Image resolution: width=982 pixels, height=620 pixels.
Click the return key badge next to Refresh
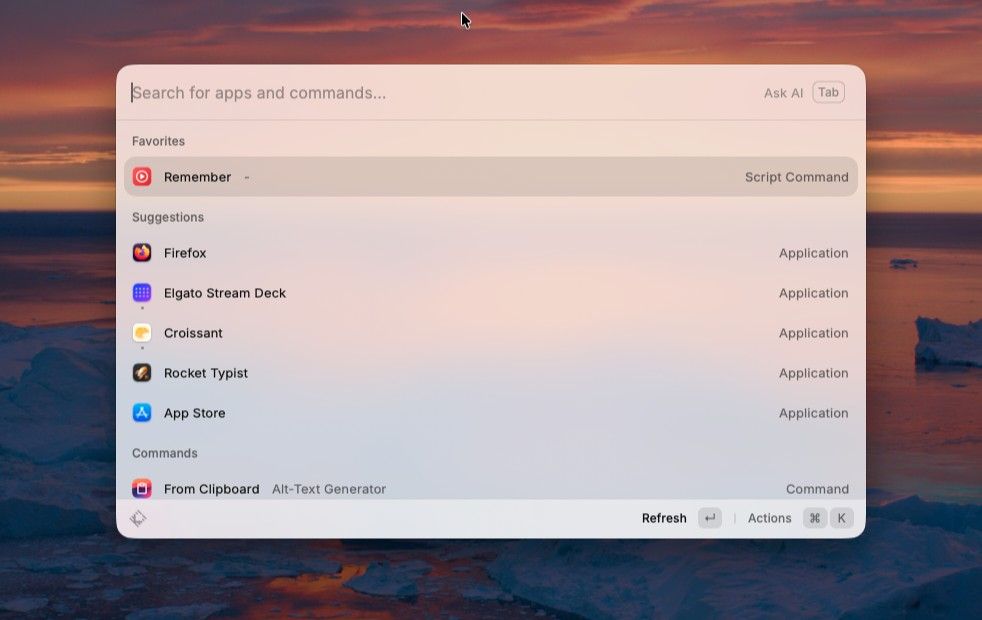tap(709, 518)
